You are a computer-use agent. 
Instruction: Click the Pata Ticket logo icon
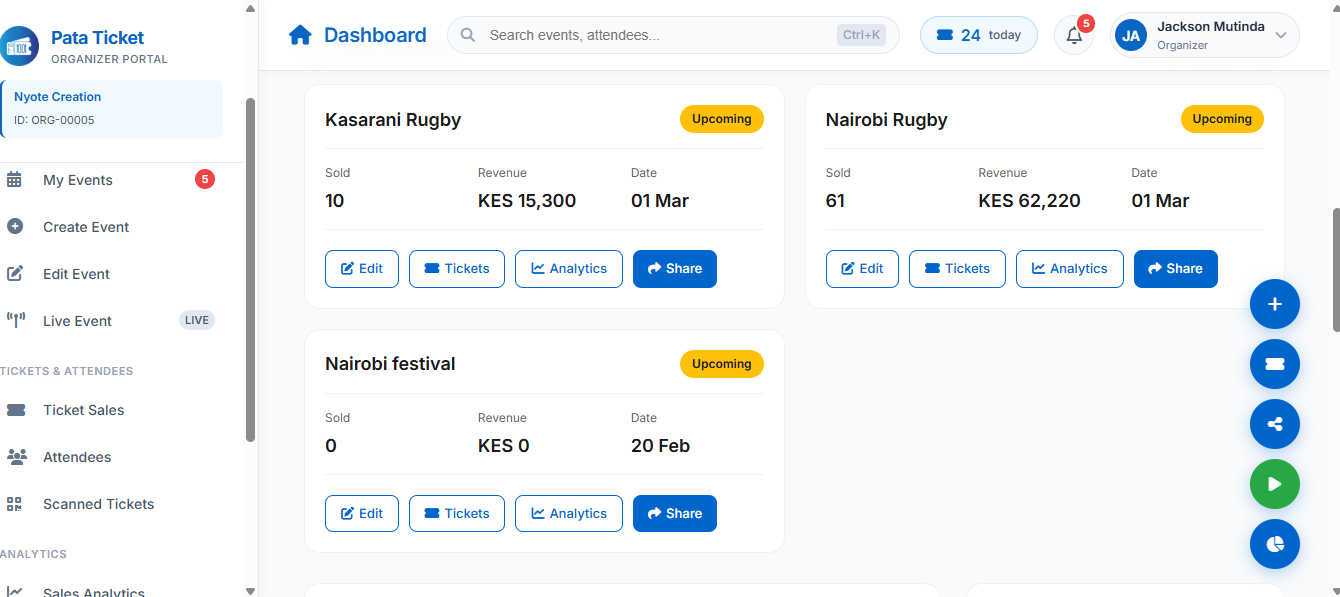[20, 45]
